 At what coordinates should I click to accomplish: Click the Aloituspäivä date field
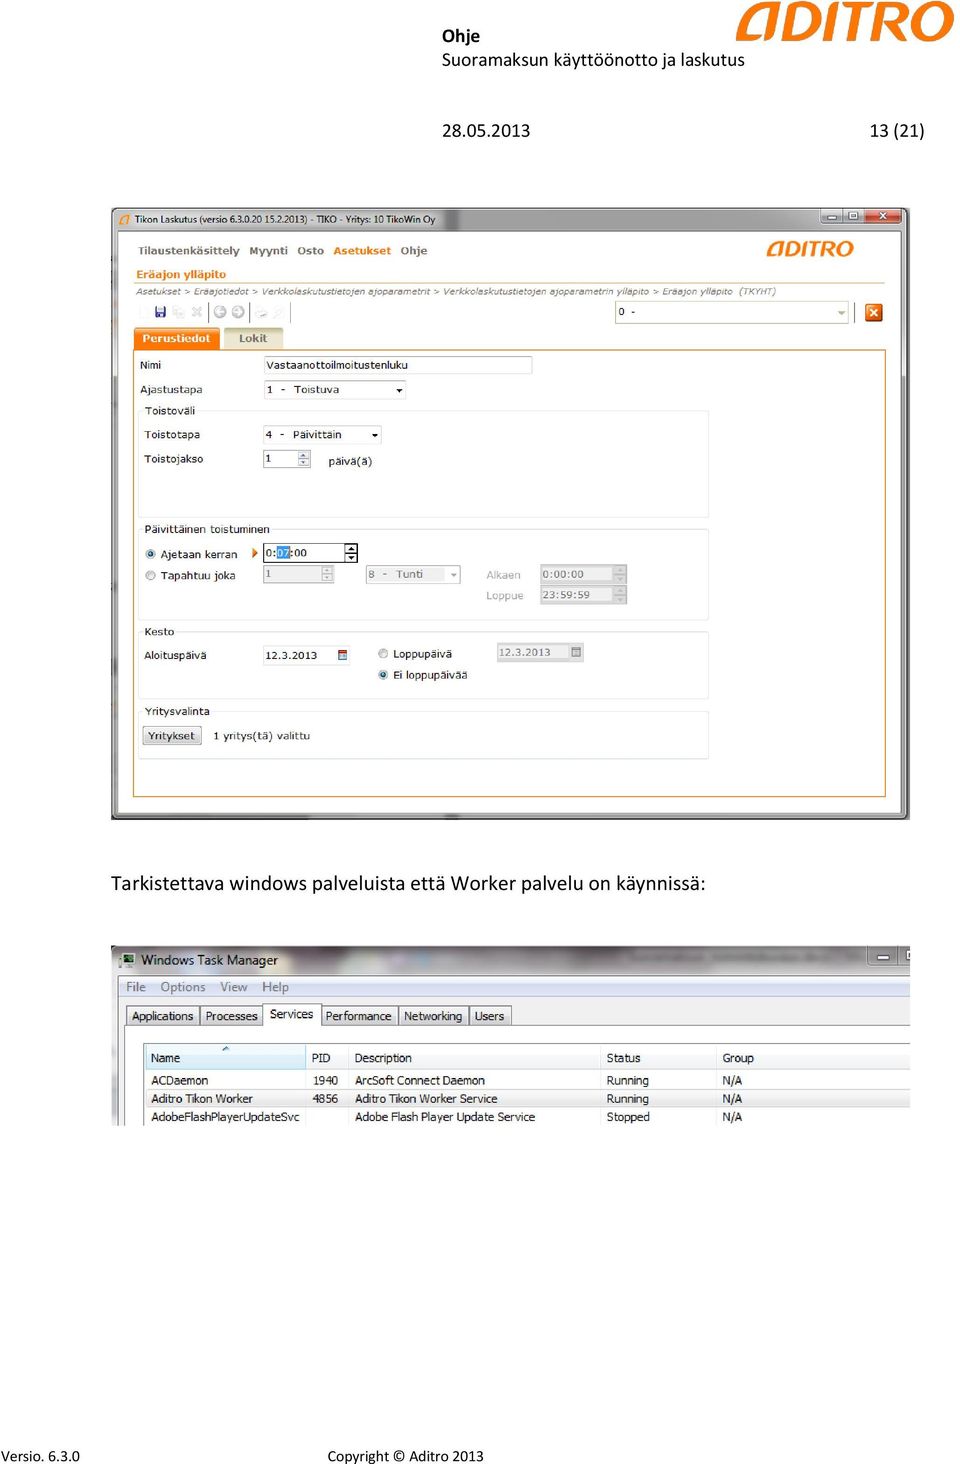click(x=306, y=655)
